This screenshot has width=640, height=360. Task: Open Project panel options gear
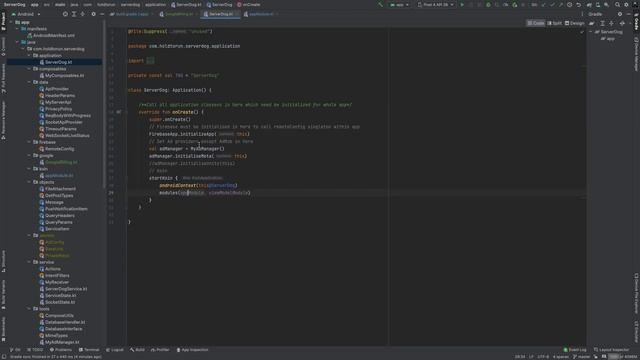93,14
